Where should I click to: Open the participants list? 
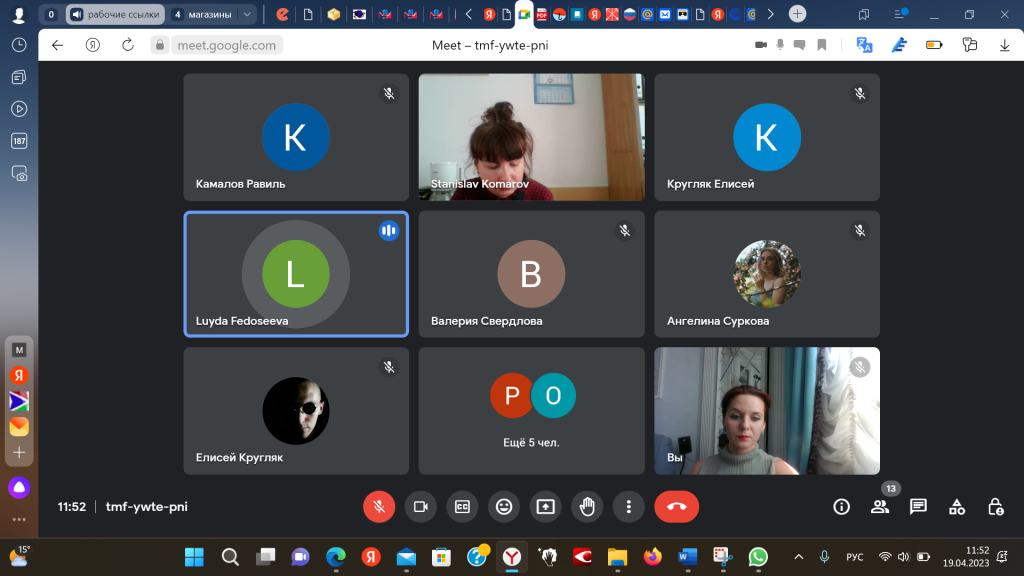(880, 507)
